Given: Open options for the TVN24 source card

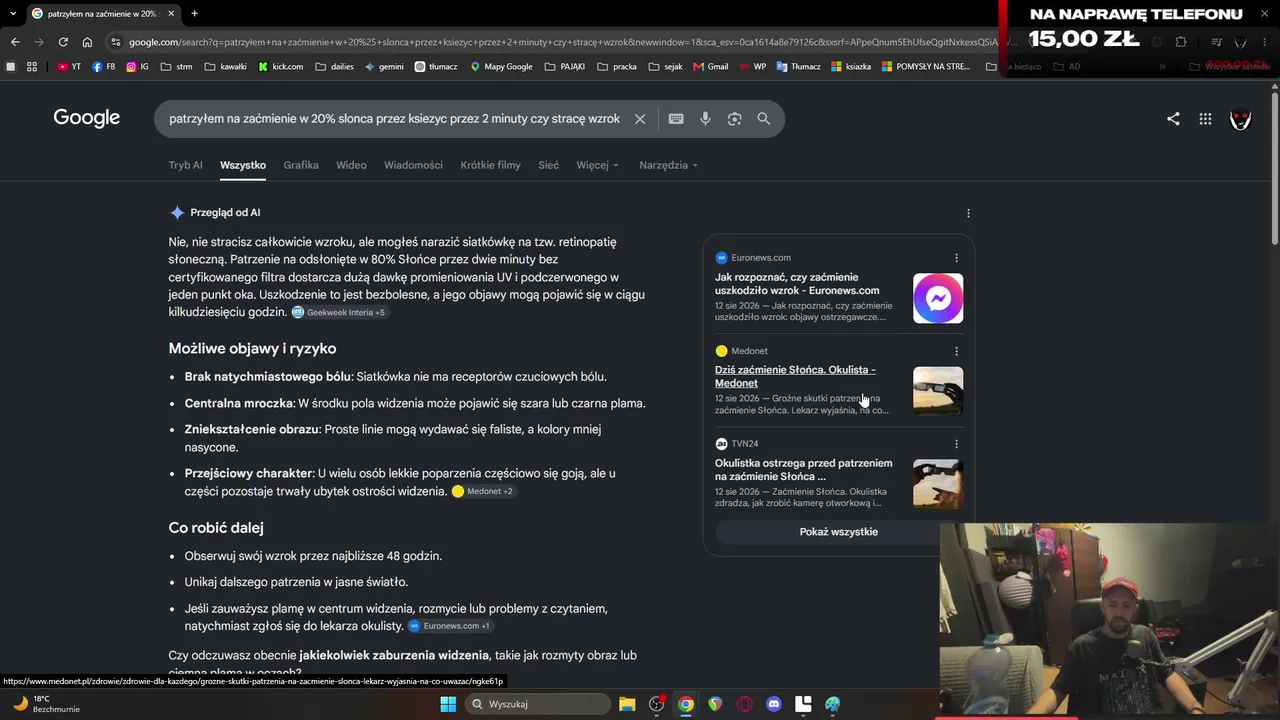Looking at the screenshot, I should pos(956,444).
